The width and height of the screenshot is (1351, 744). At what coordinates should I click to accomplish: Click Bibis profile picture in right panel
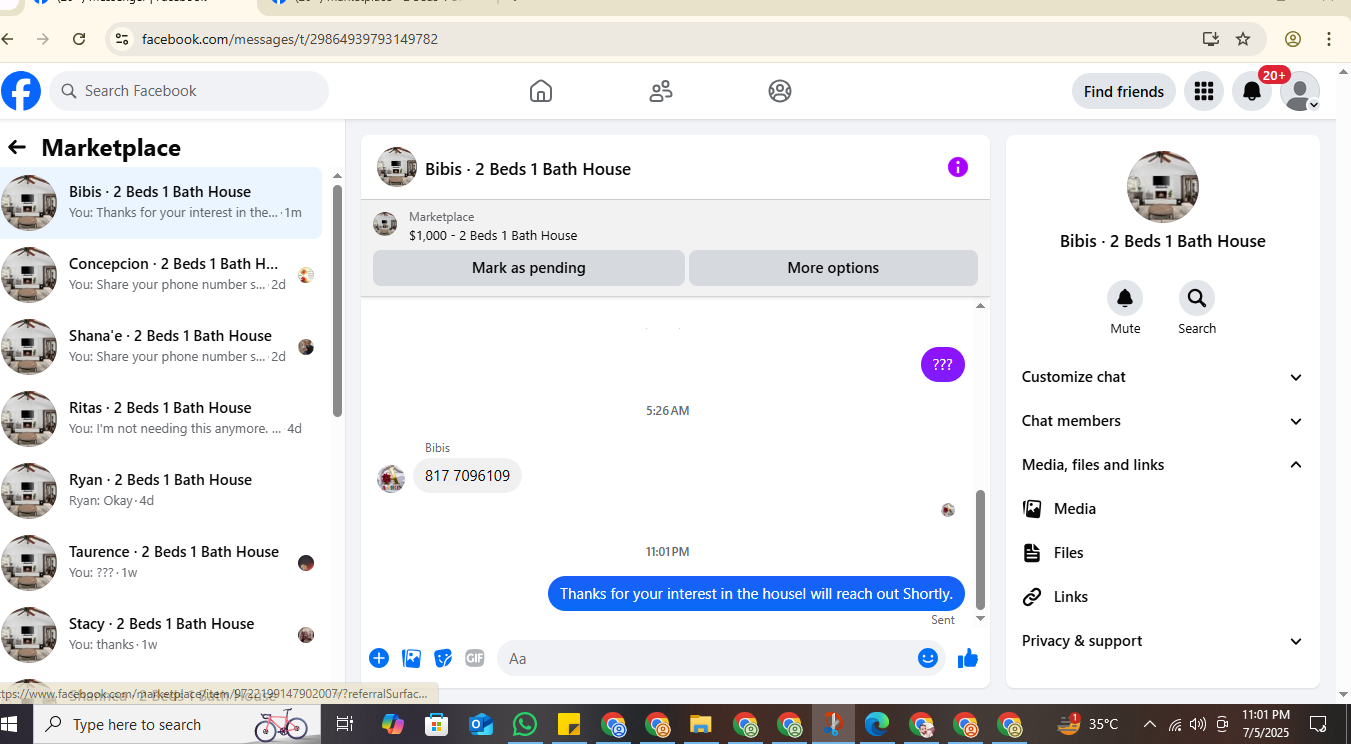(x=1162, y=187)
